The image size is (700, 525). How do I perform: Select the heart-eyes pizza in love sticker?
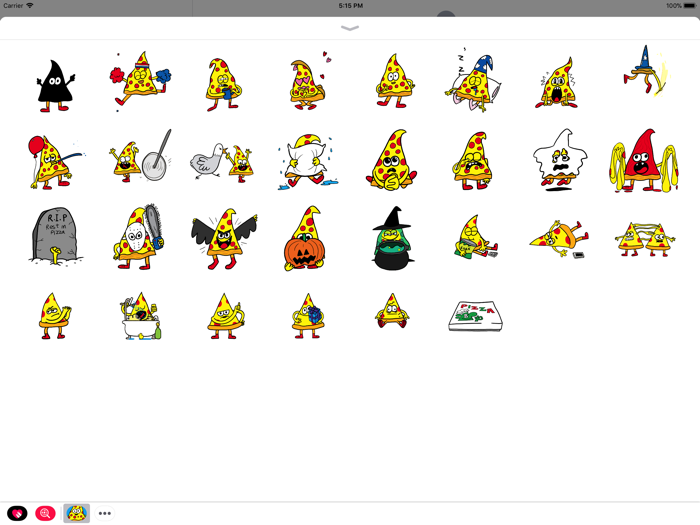click(309, 82)
